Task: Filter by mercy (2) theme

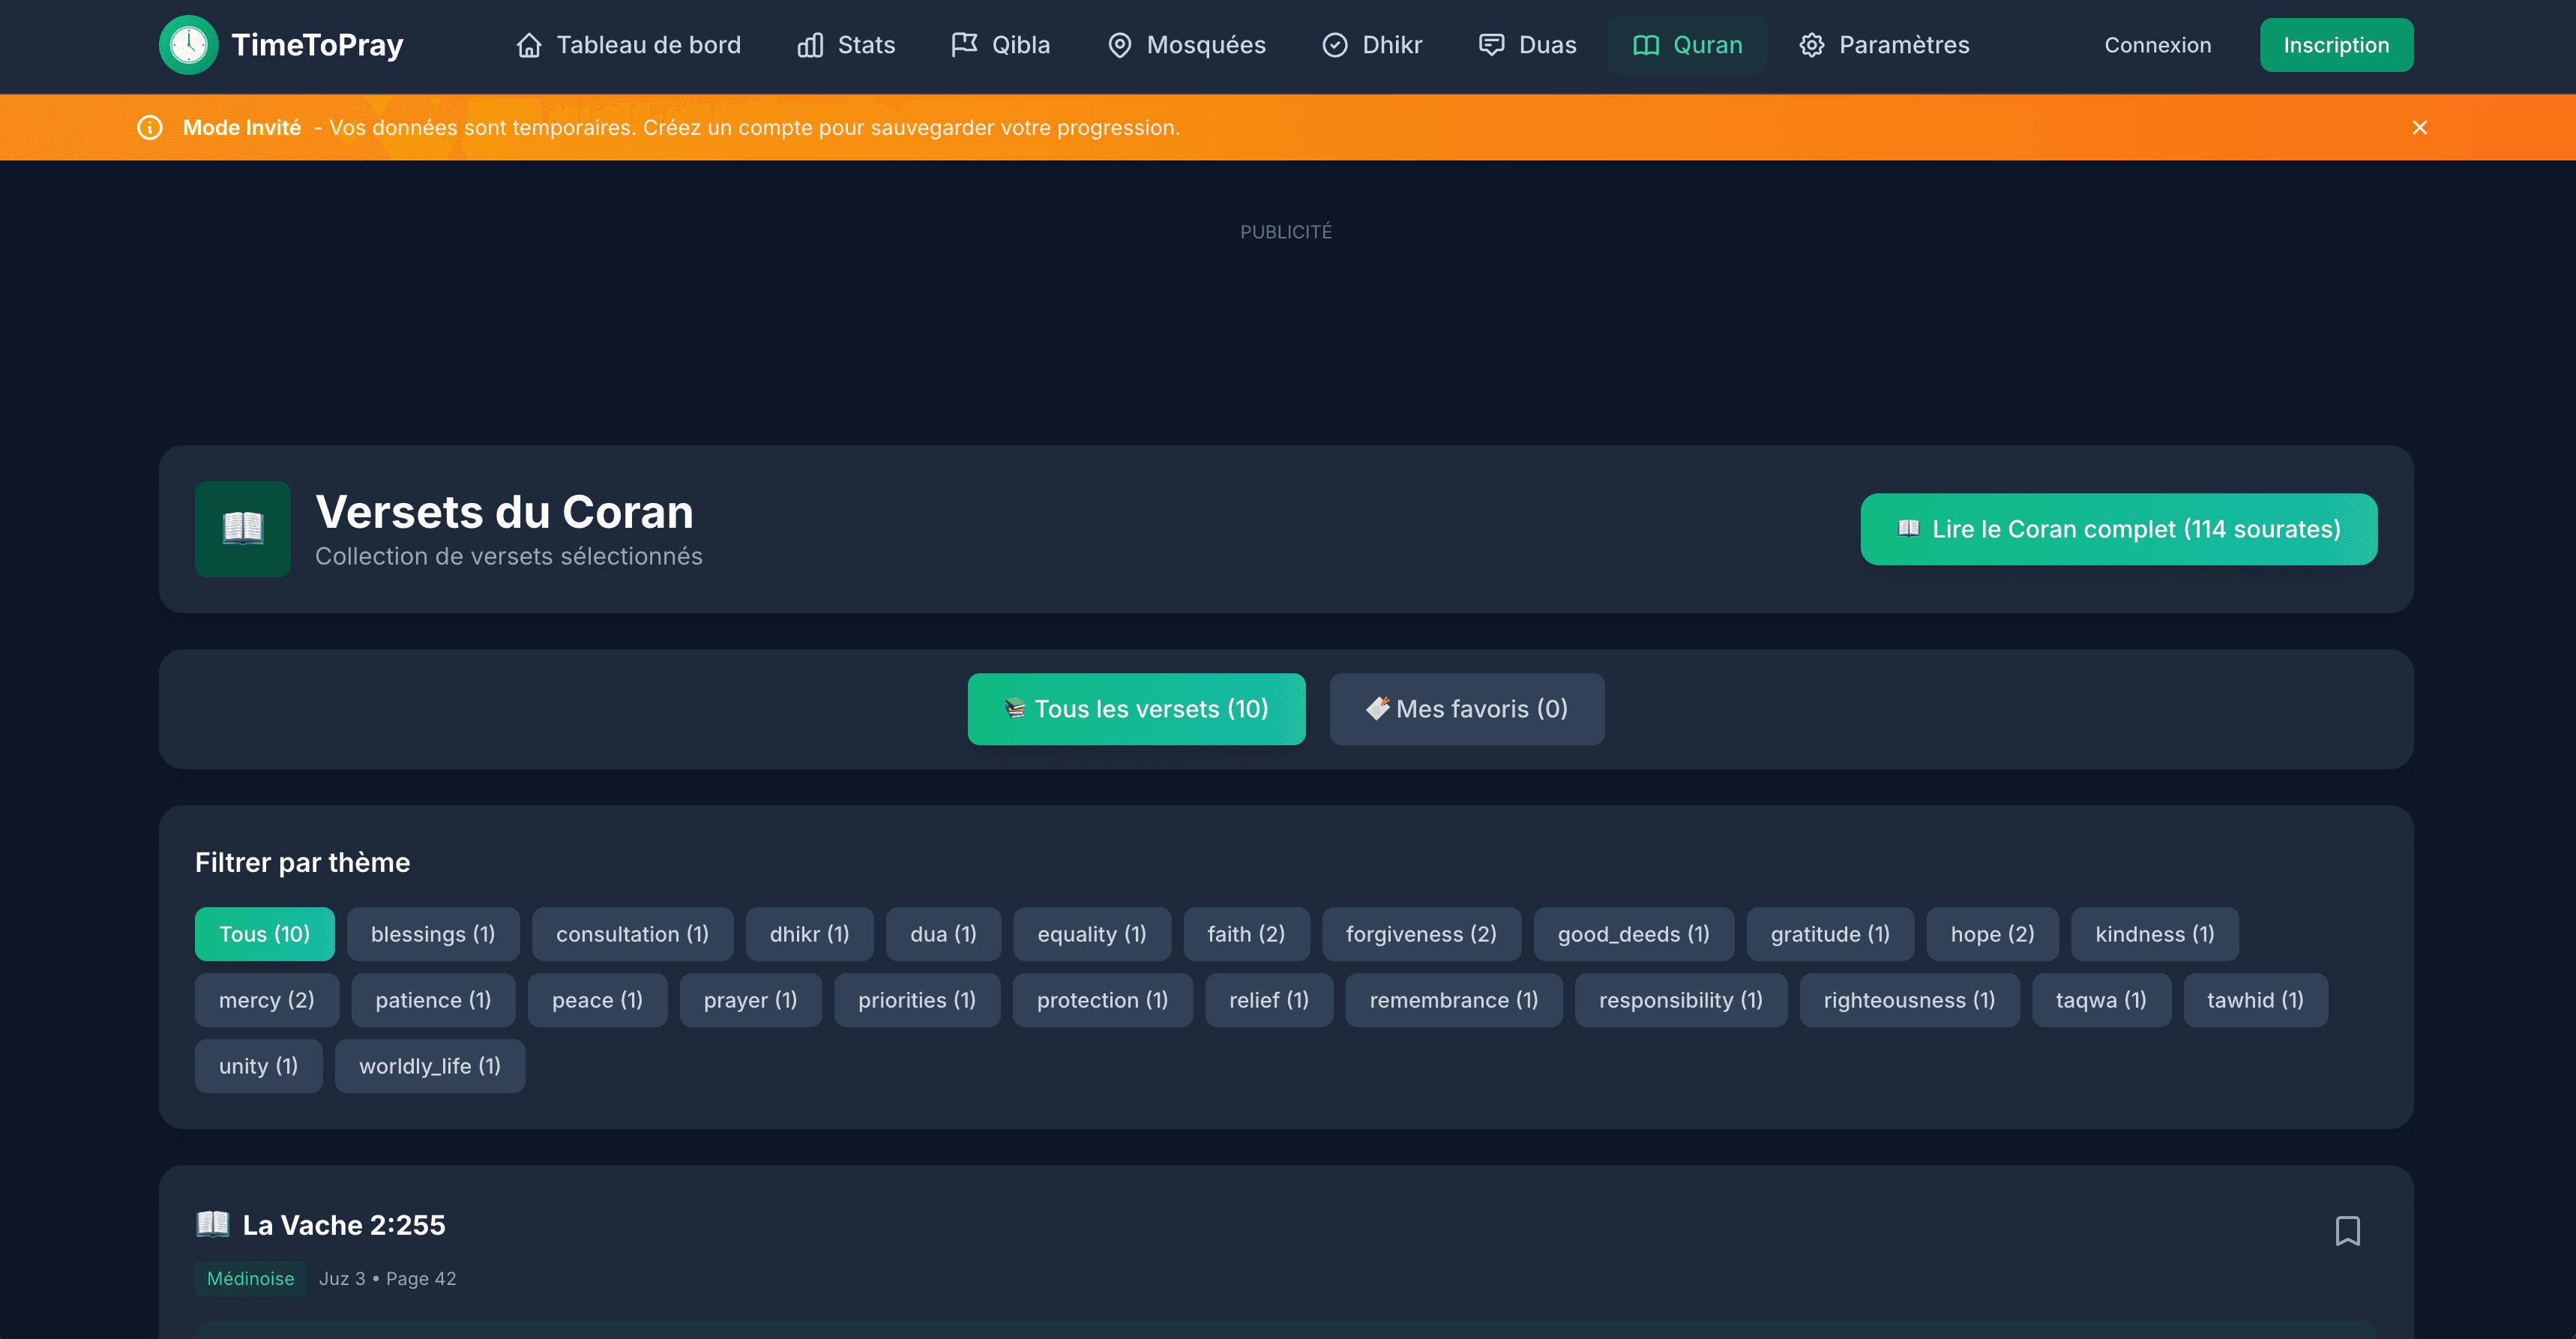Action: tap(266, 1000)
